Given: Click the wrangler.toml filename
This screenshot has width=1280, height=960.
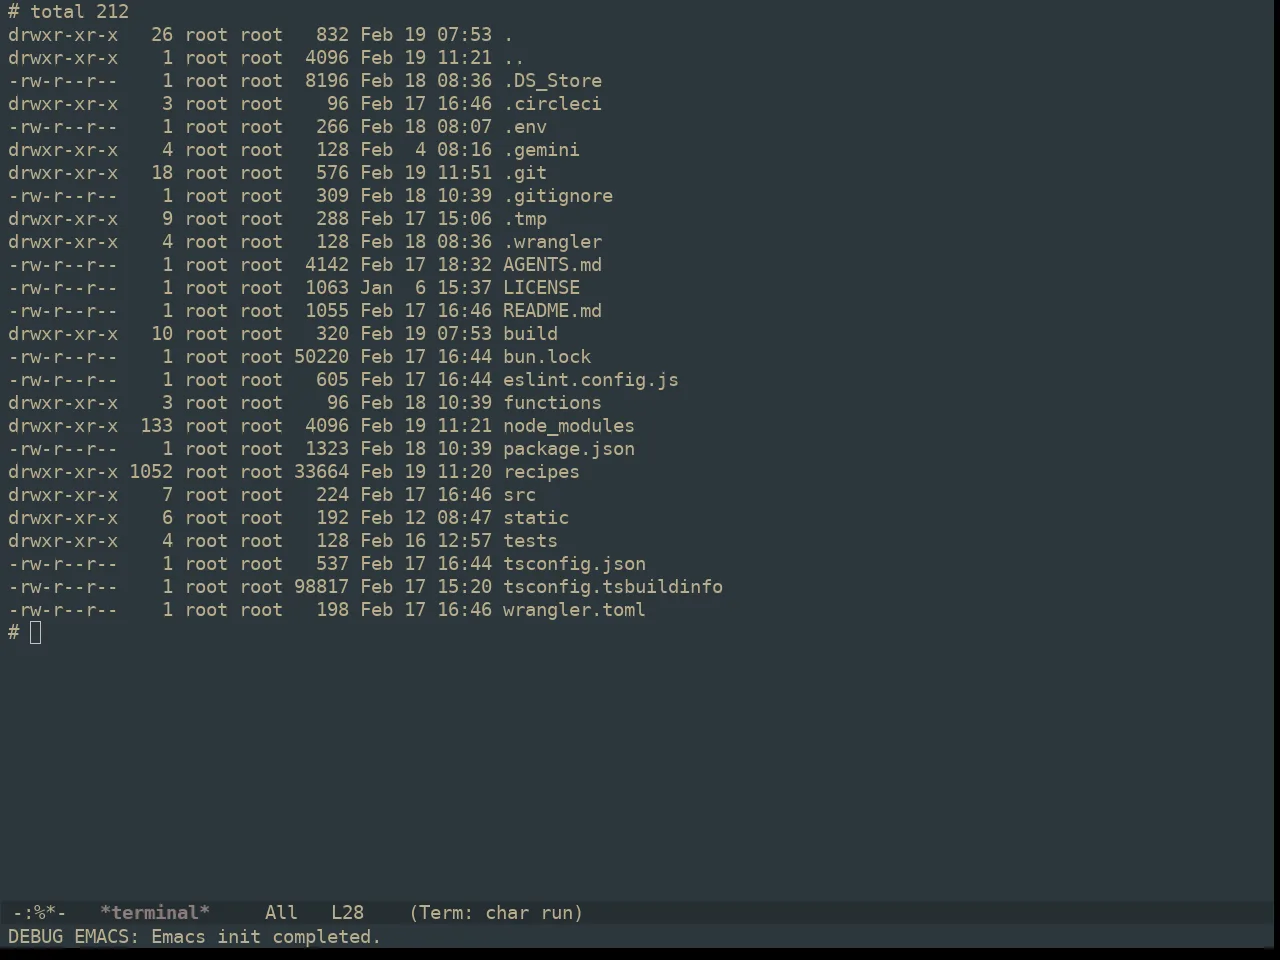Looking at the screenshot, I should pyautogui.click(x=574, y=610).
